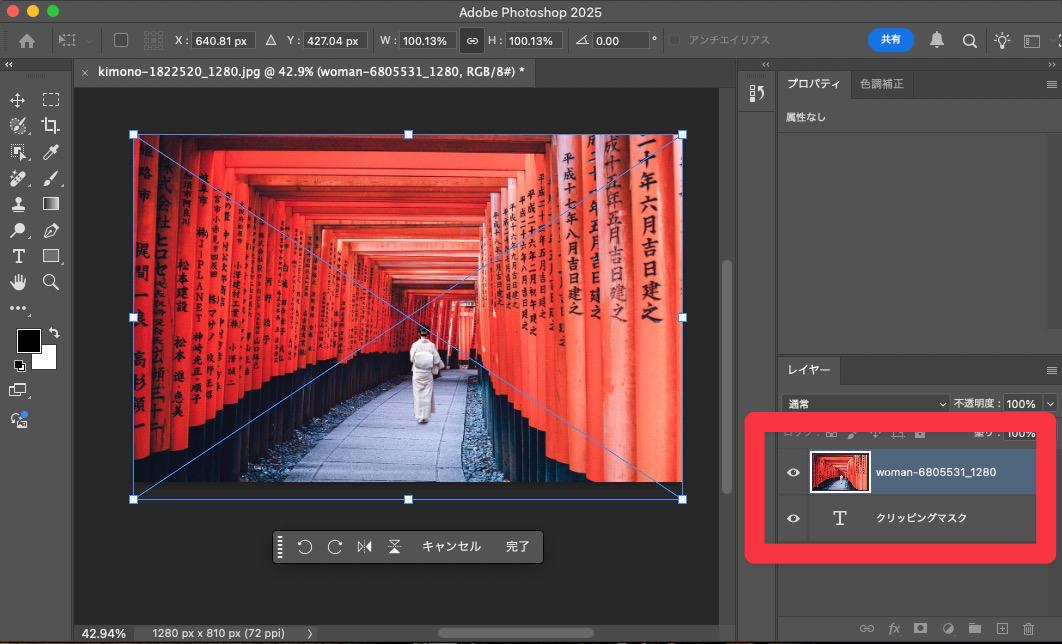
Task: Close the kimono document tab
Action: click(85, 72)
